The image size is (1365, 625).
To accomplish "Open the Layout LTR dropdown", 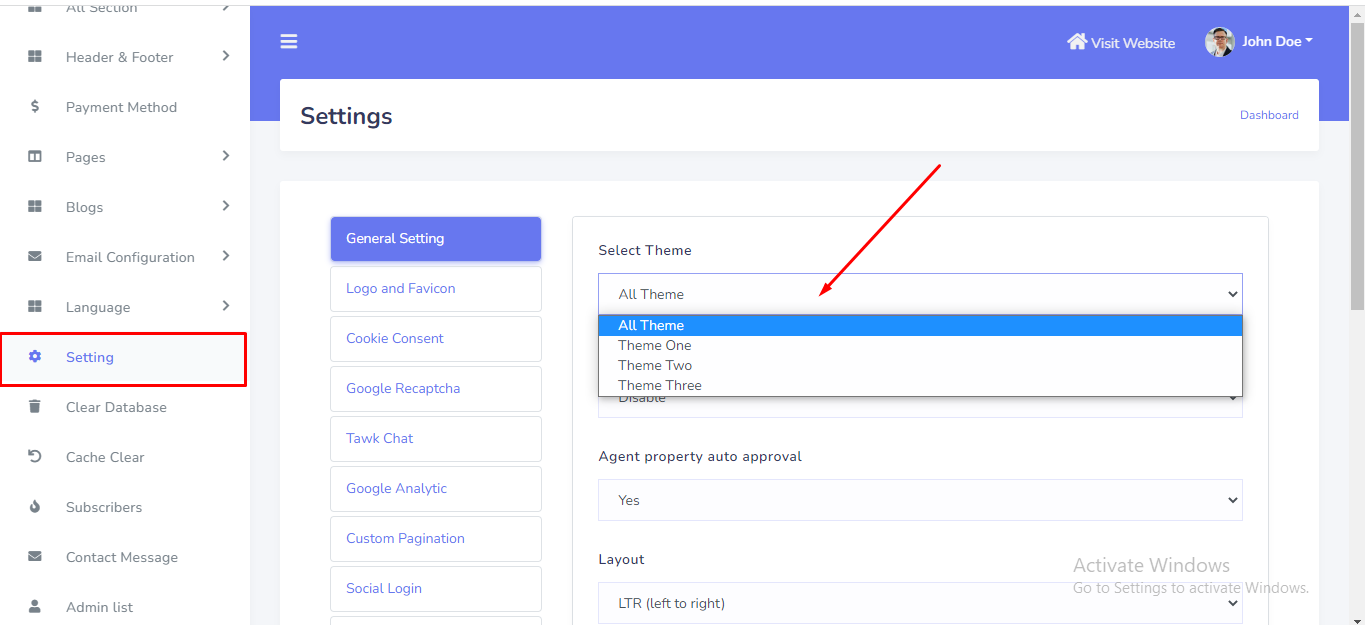I will pos(919,603).
